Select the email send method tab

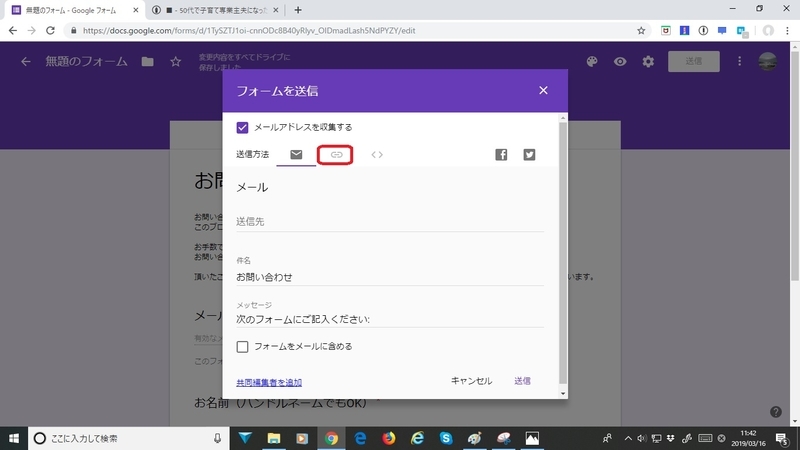click(296, 155)
